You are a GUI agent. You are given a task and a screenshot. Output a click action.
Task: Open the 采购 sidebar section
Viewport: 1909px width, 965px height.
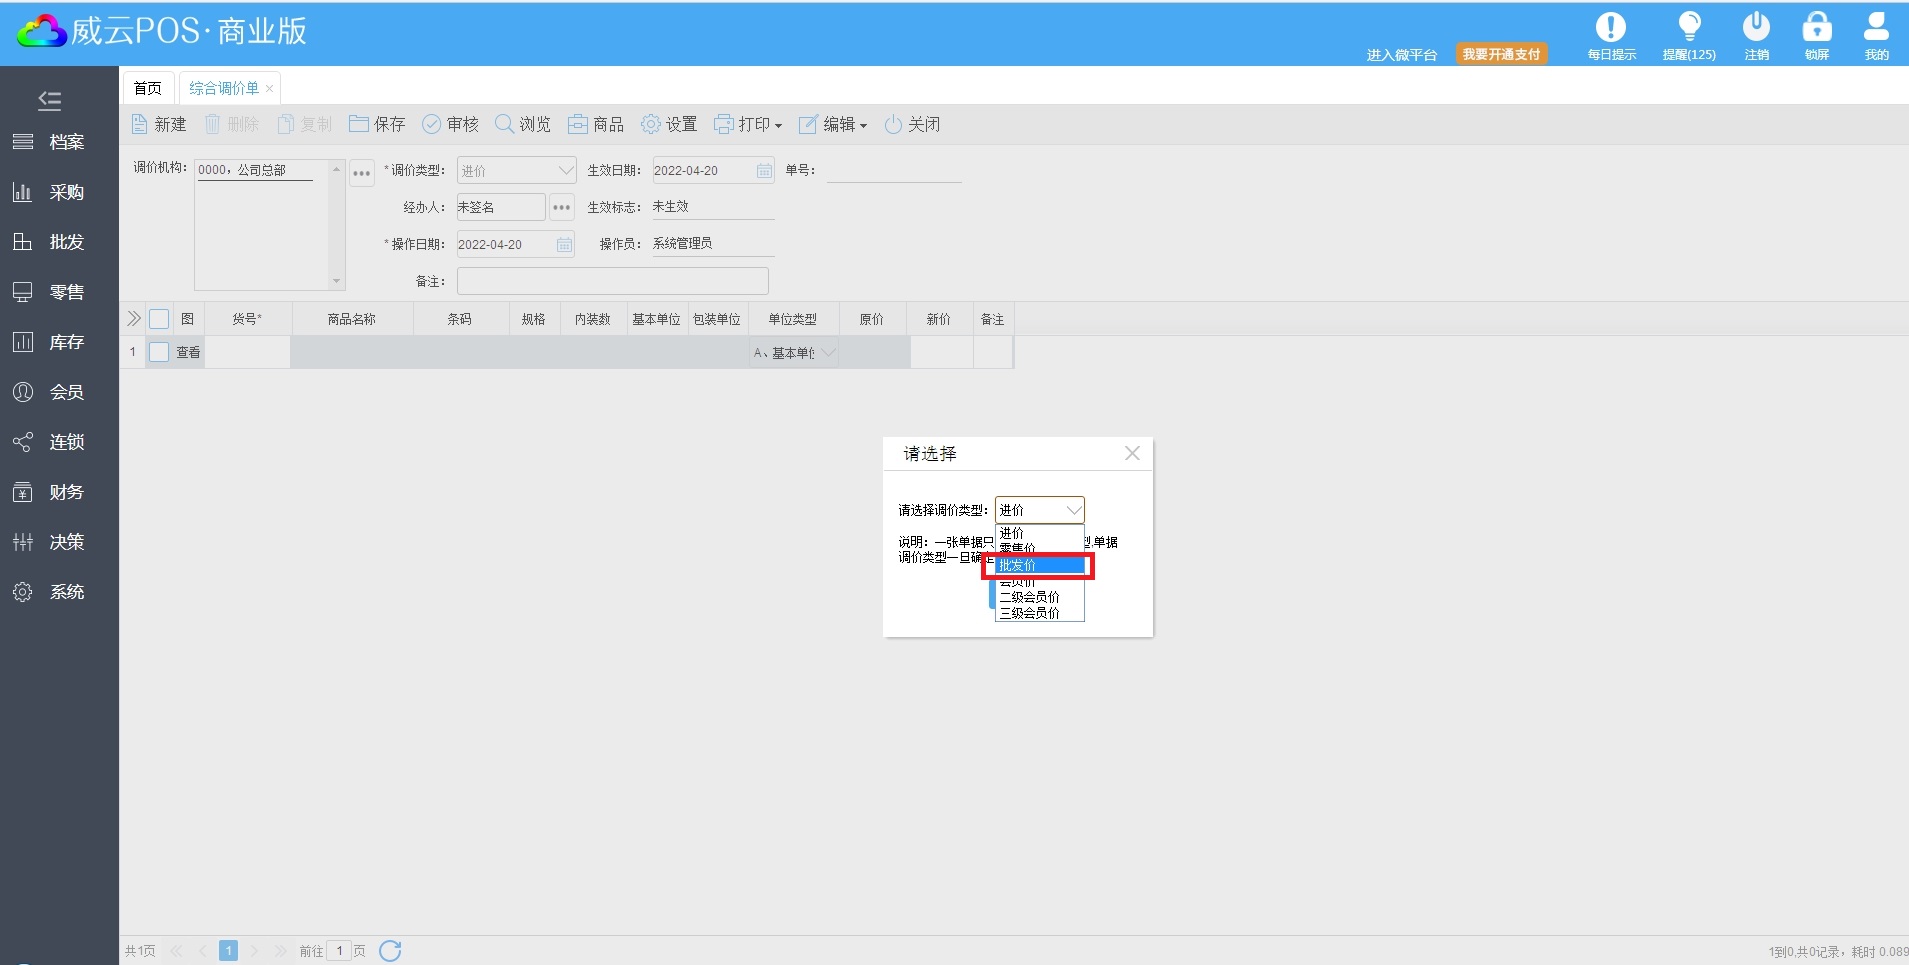59,192
